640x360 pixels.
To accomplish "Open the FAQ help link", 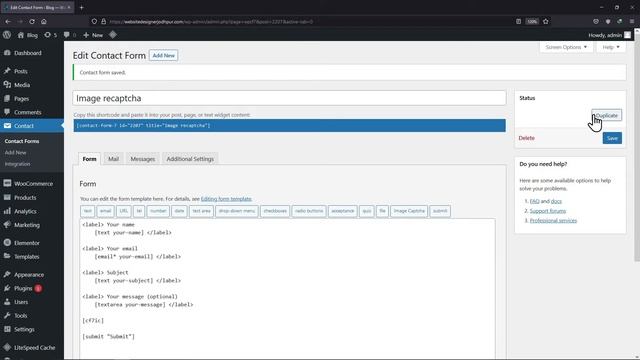I will (x=534, y=201).
